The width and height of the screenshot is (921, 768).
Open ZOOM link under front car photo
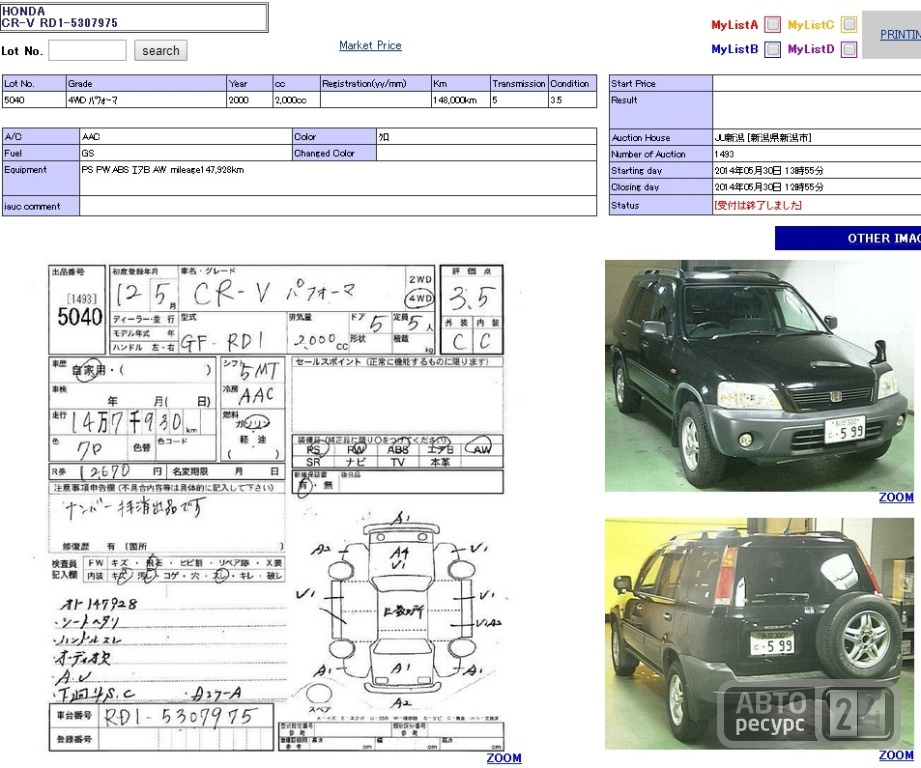point(896,497)
